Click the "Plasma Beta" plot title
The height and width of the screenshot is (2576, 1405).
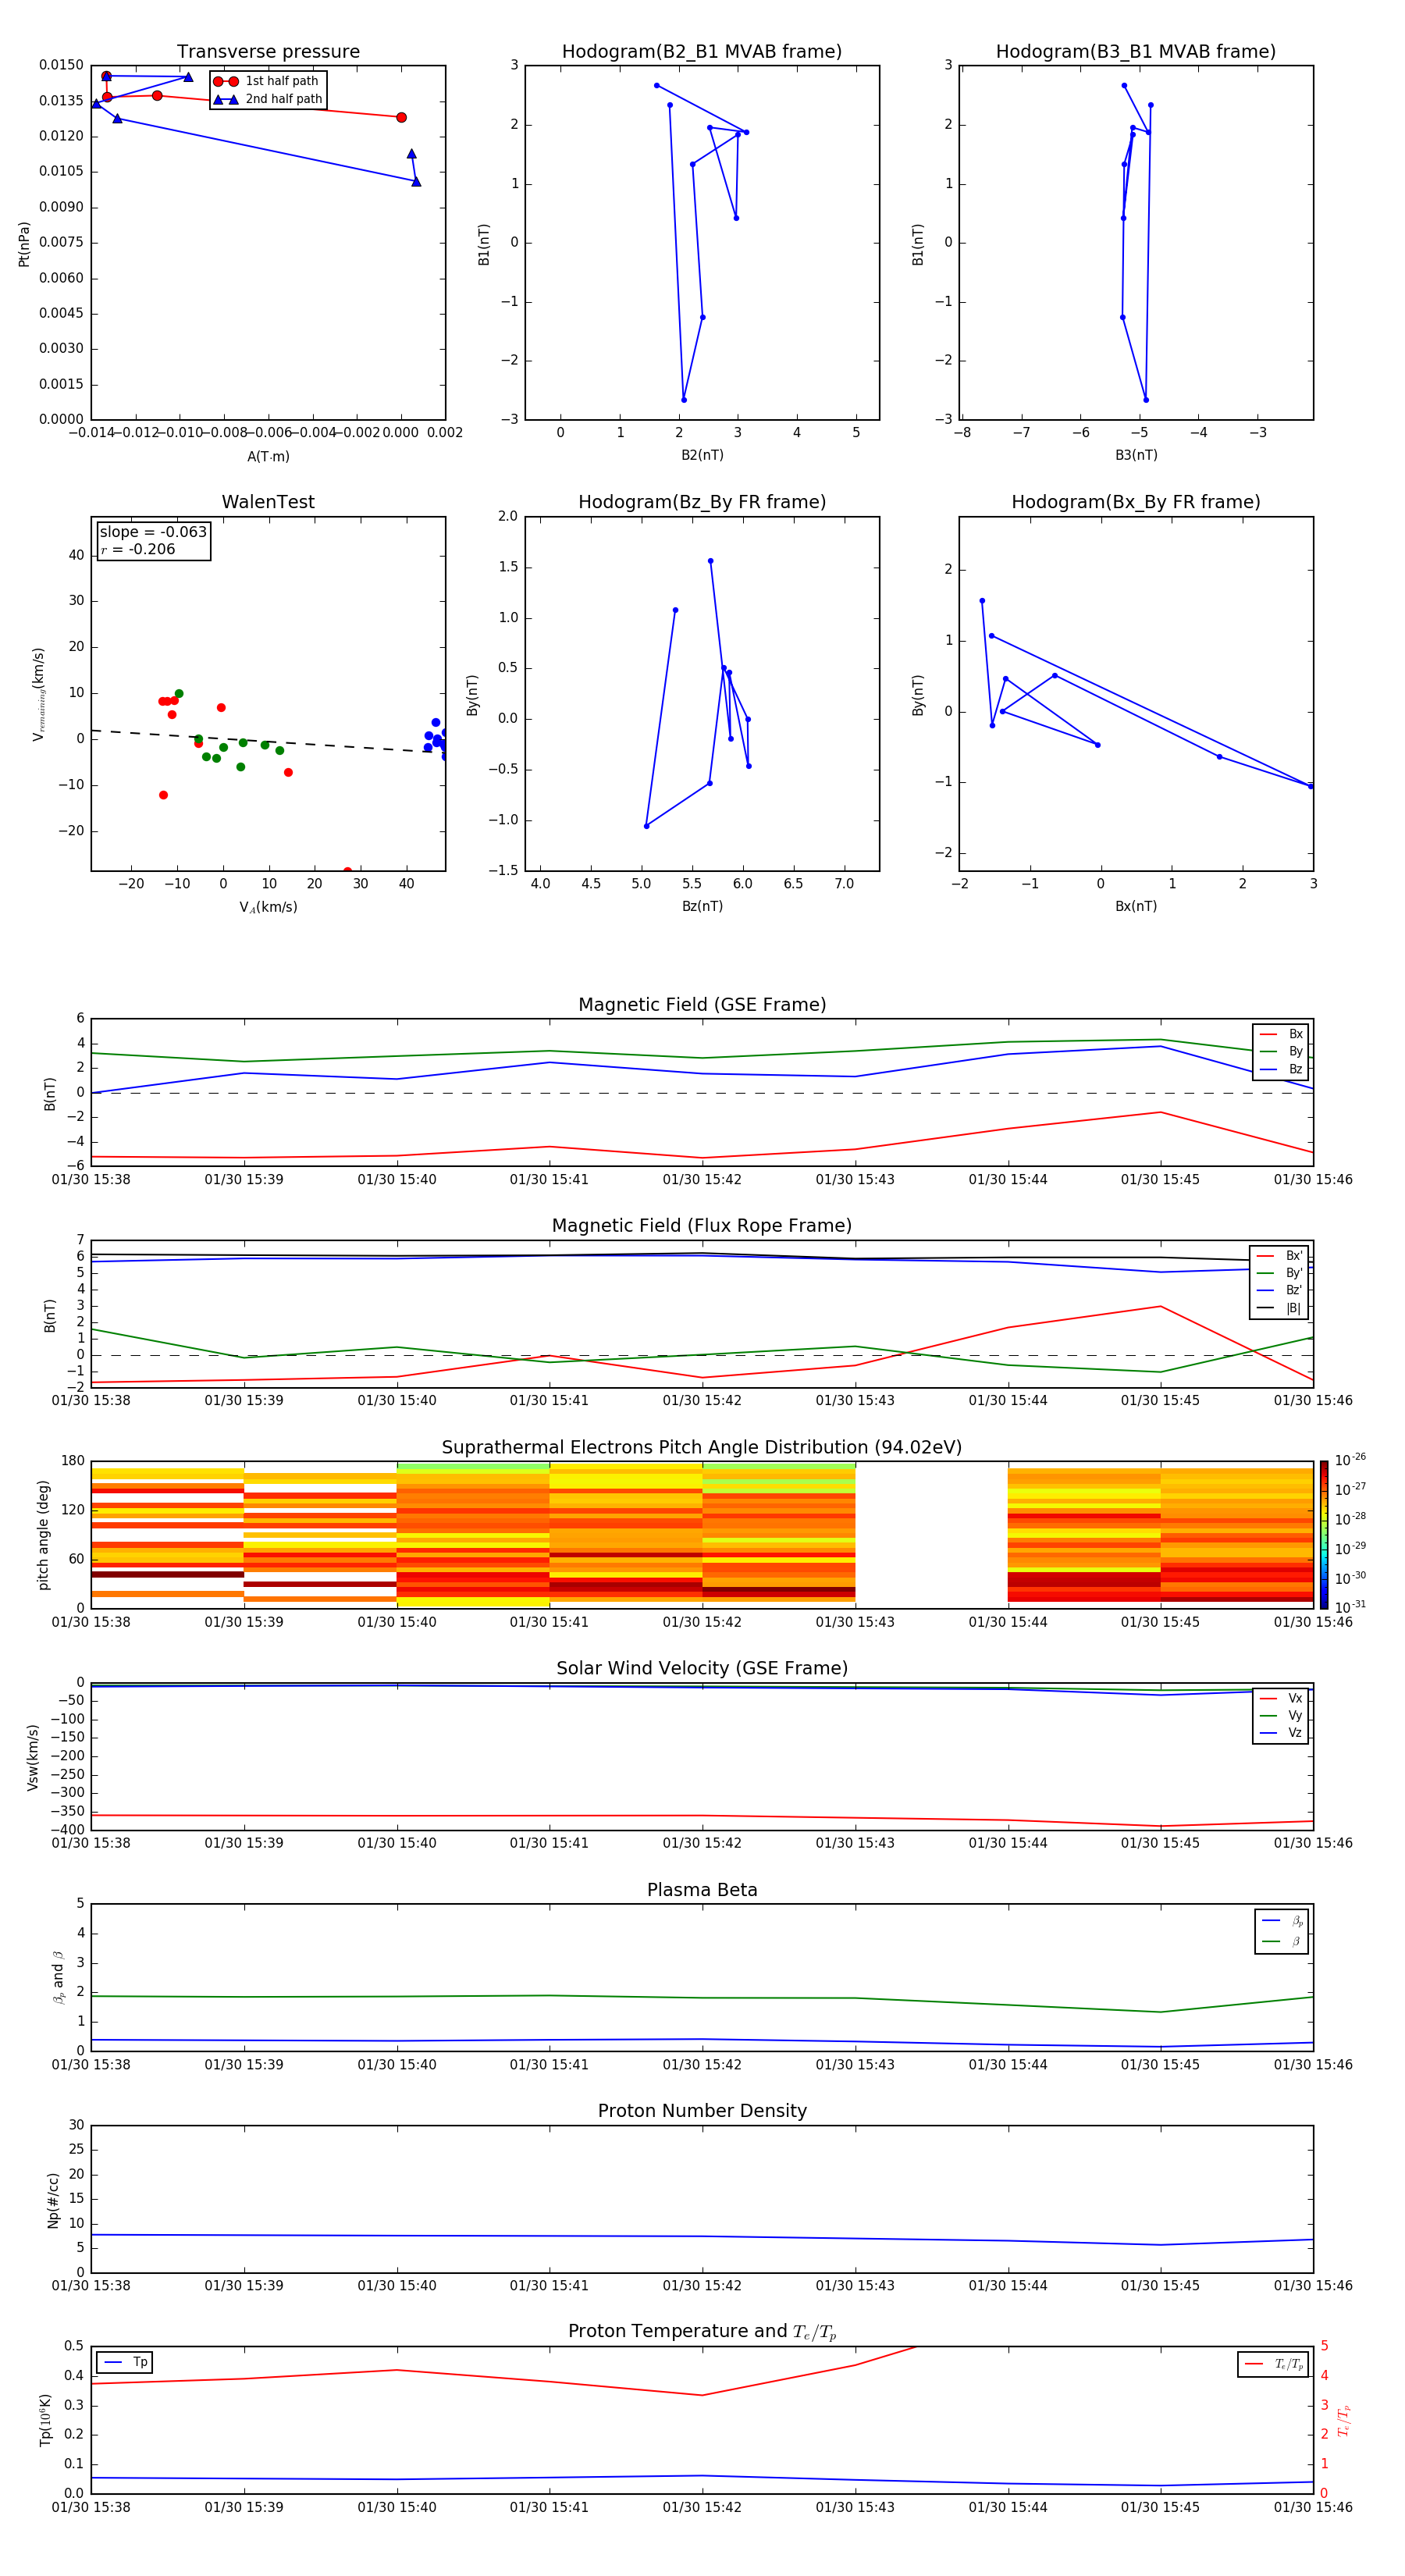point(702,1890)
